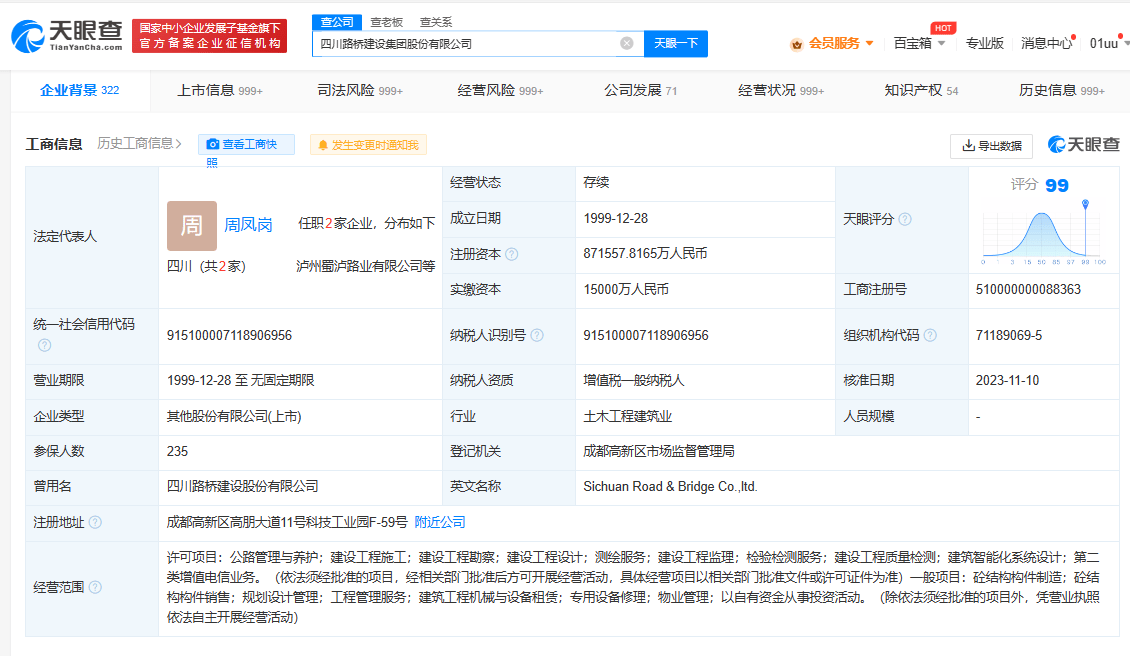Image resolution: width=1130 pixels, height=656 pixels.
Task: Click the 导出数据 button
Action: tap(992, 146)
